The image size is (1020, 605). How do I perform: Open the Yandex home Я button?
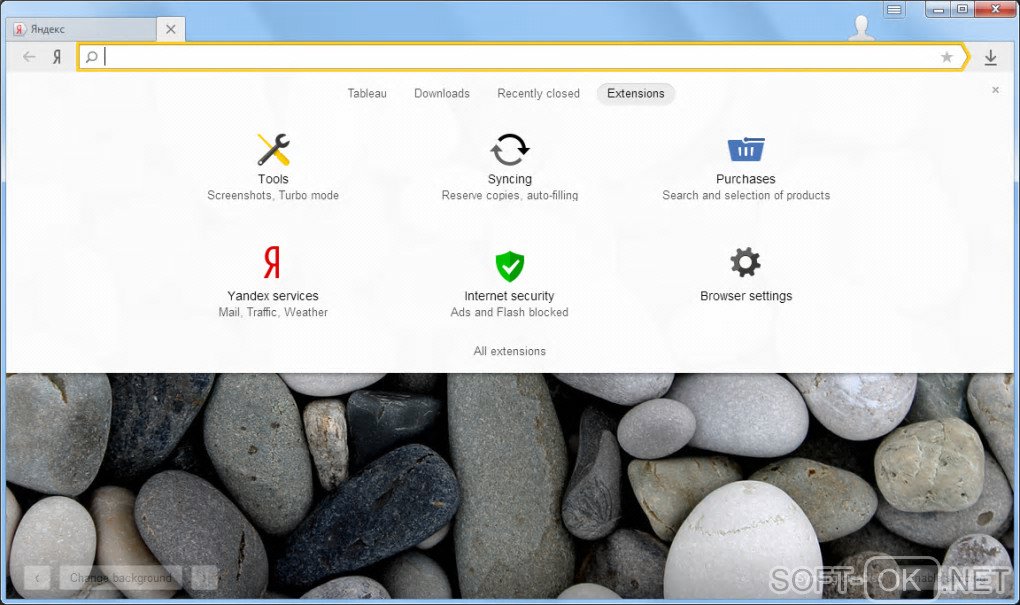tap(57, 57)
